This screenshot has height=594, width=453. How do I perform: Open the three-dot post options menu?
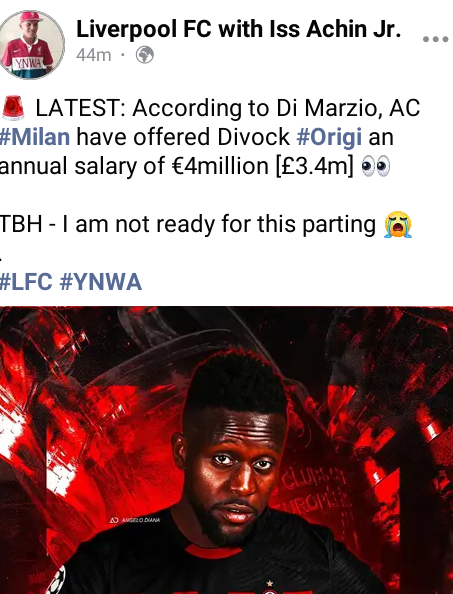coord(436,39)
